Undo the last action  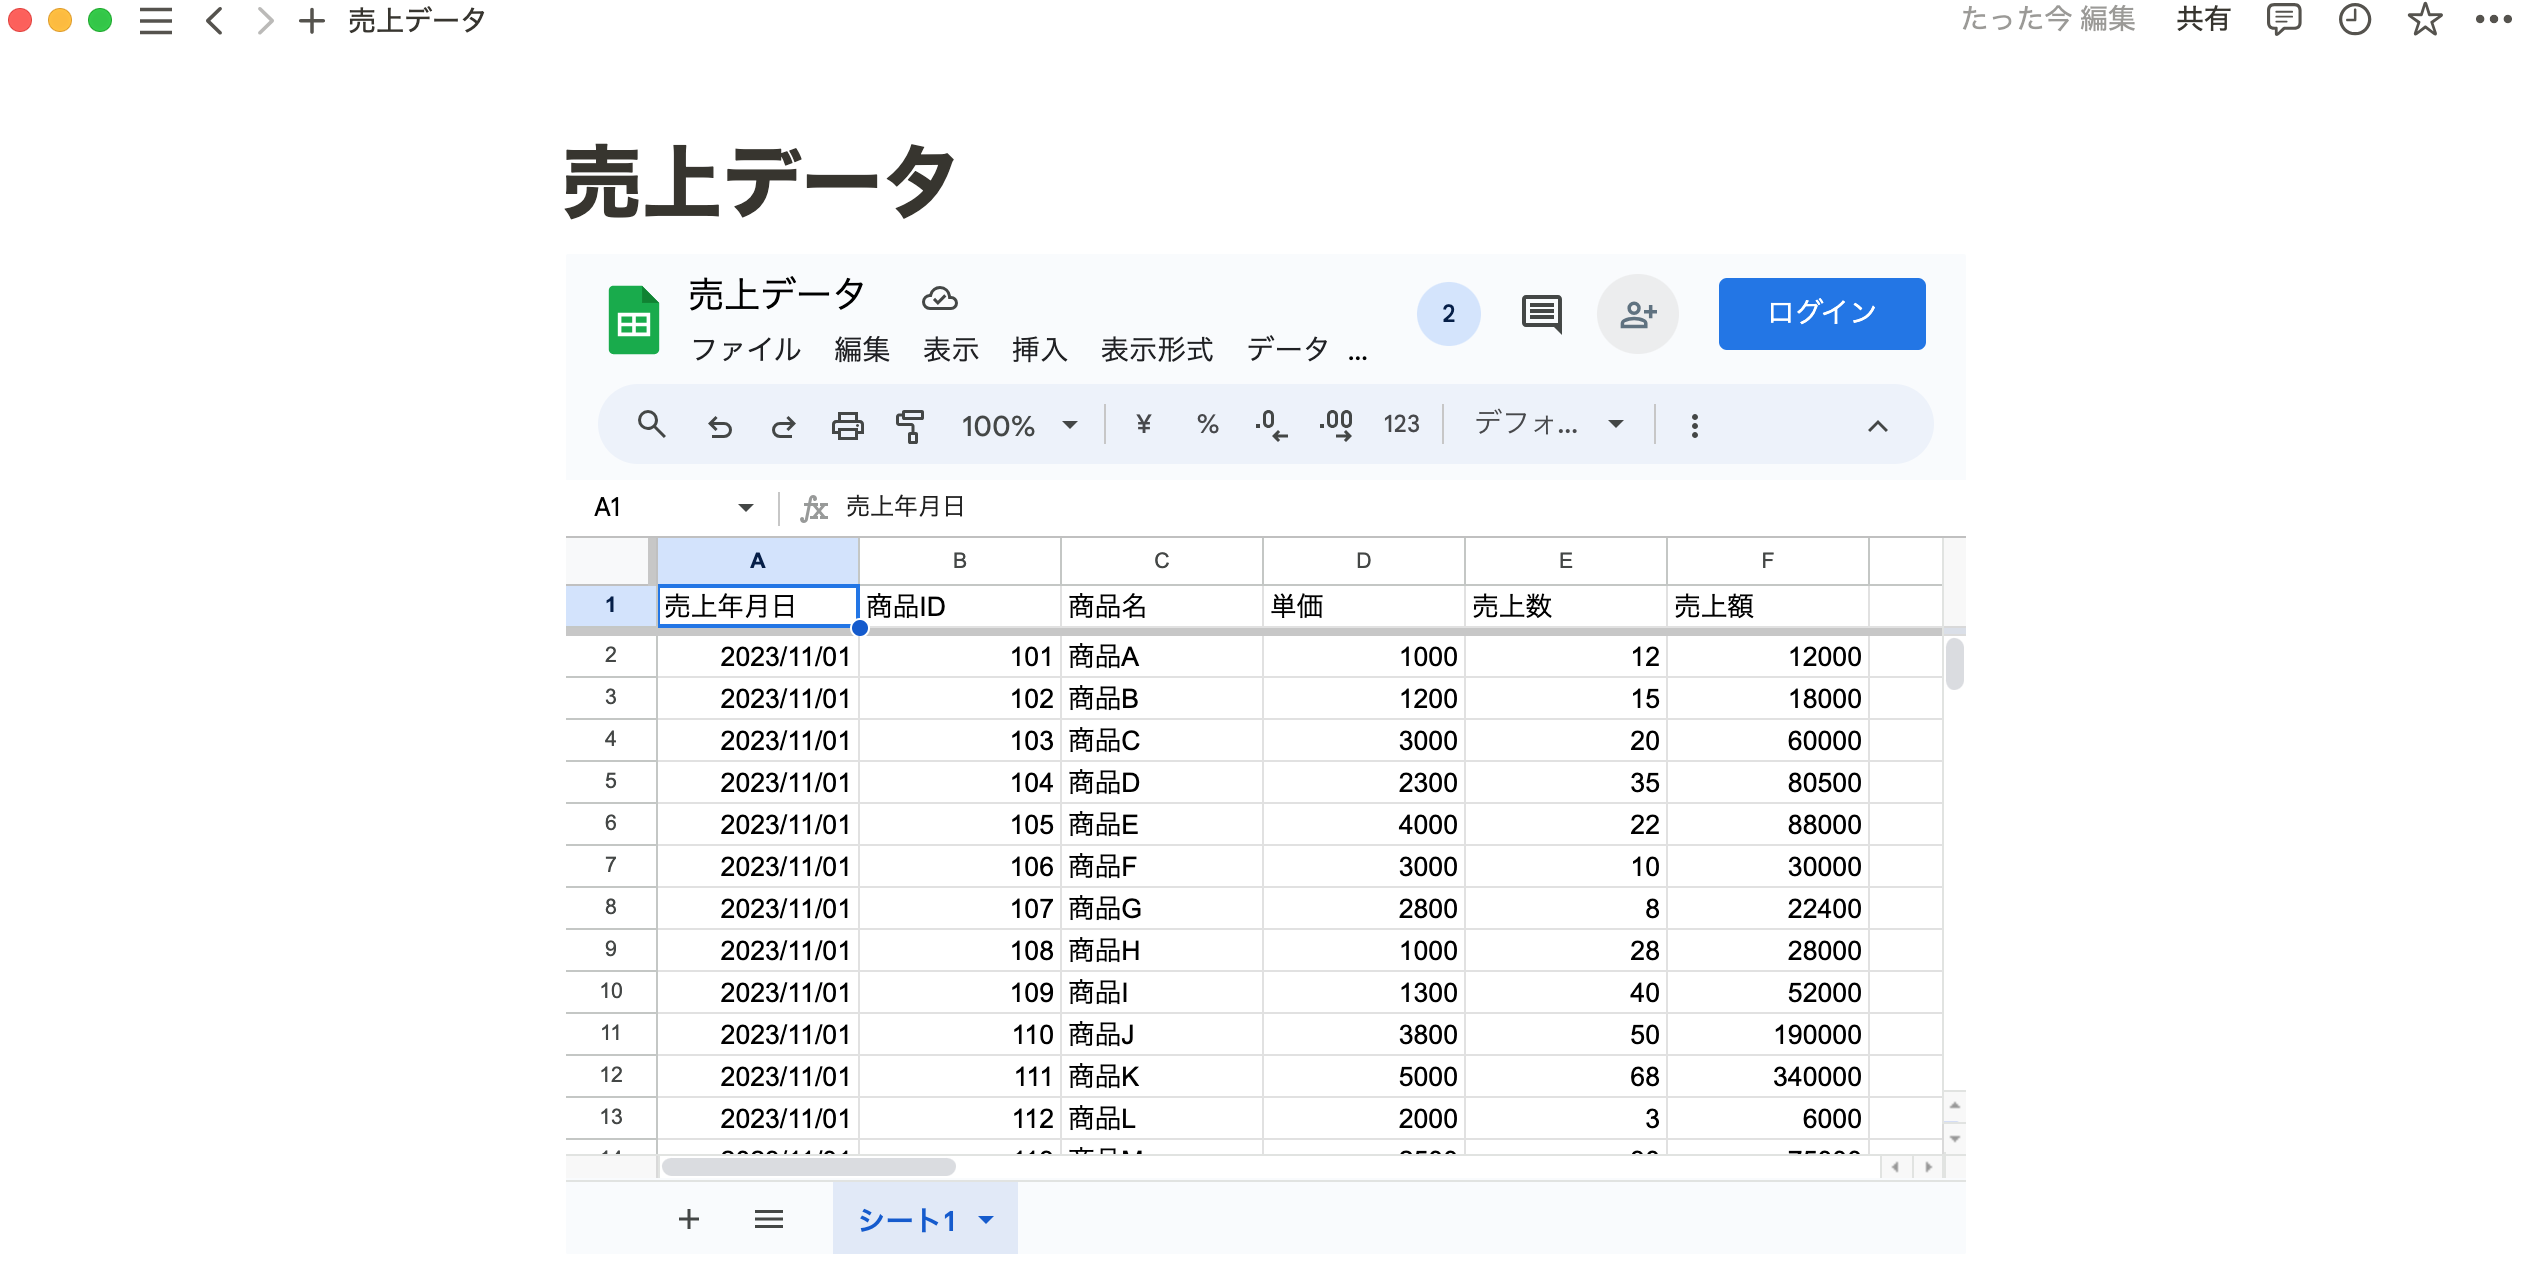(x=720, y=426)
